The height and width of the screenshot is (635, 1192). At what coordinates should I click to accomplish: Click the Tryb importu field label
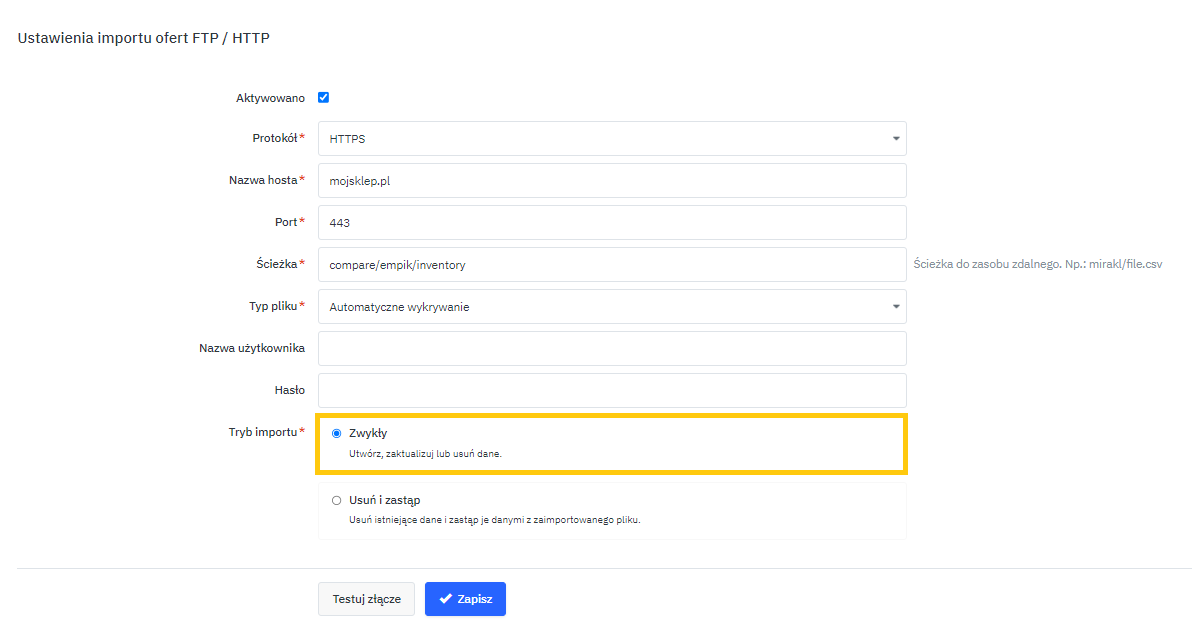pyautogui.click(x=262, y=432)
